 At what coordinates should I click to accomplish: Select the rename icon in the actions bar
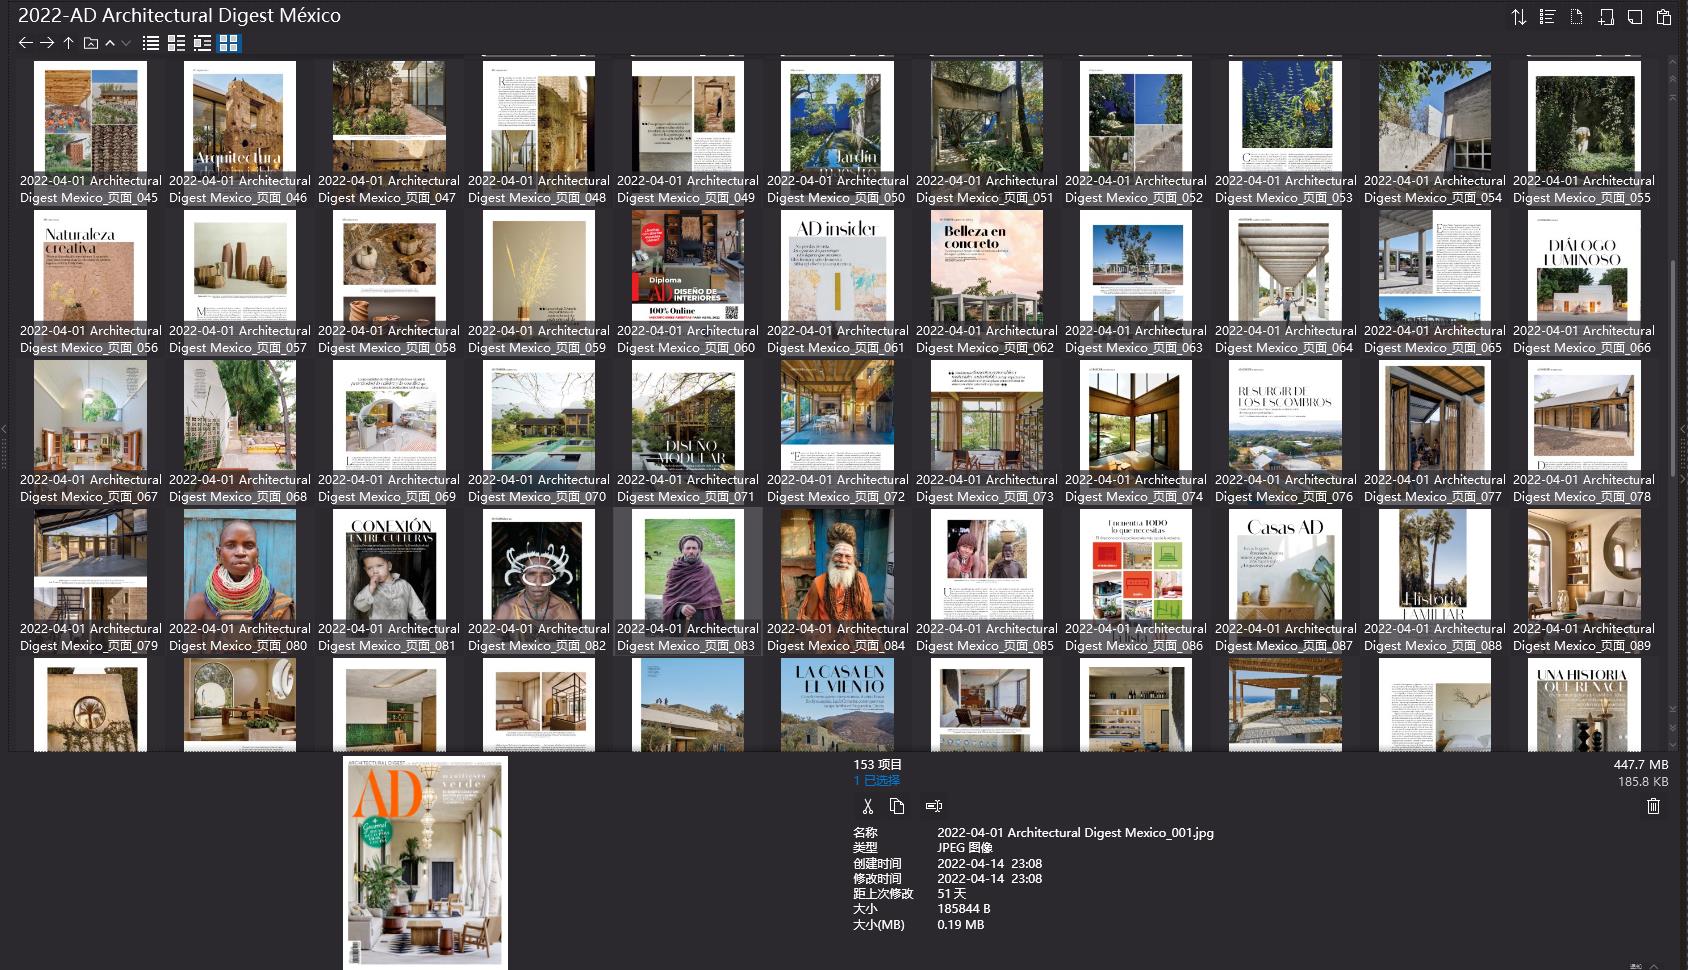pos(934,806)
